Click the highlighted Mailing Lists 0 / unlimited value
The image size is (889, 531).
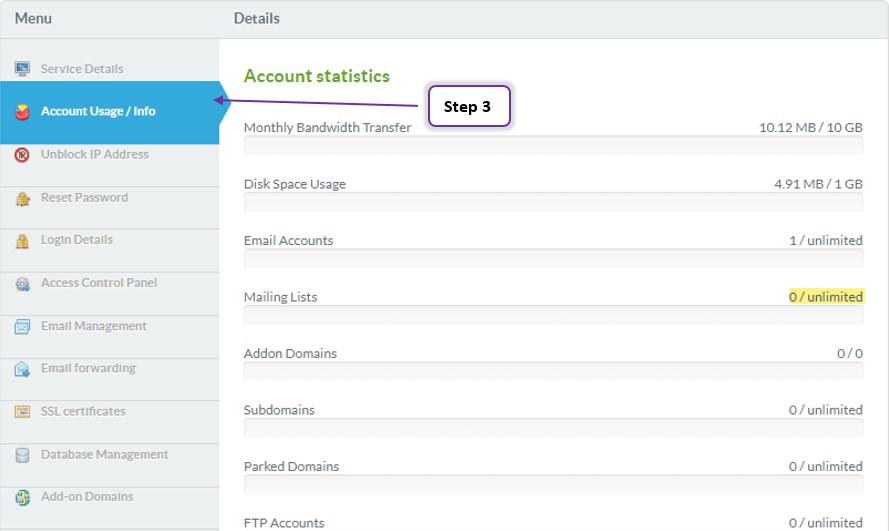point(826,296)
